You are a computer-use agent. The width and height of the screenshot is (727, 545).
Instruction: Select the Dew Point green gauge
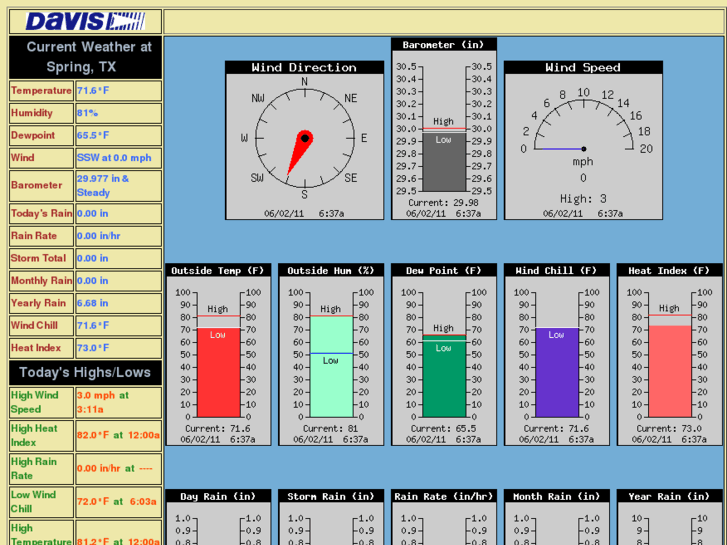pos(443,355)
